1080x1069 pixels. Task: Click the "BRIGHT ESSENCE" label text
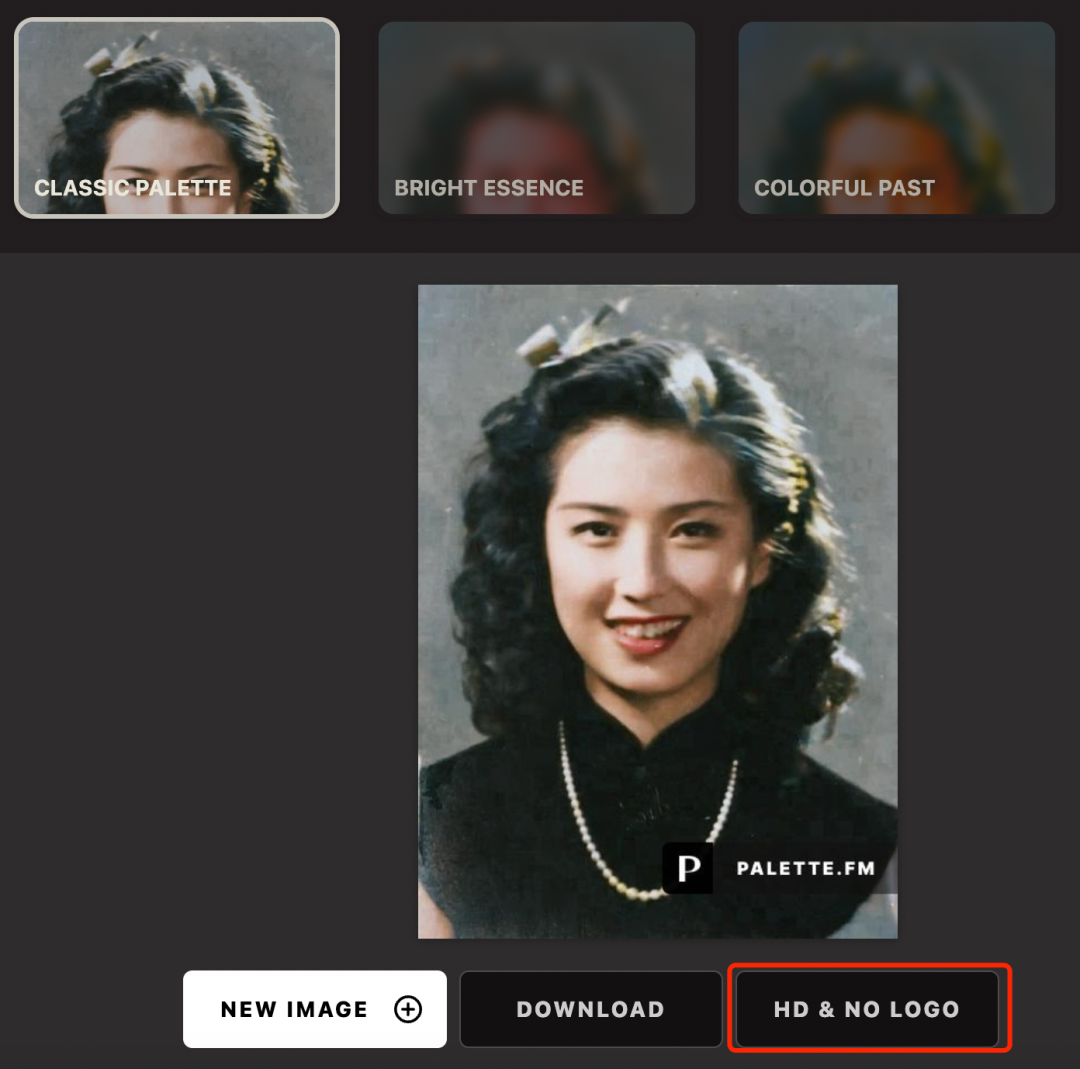pos(489,188)
